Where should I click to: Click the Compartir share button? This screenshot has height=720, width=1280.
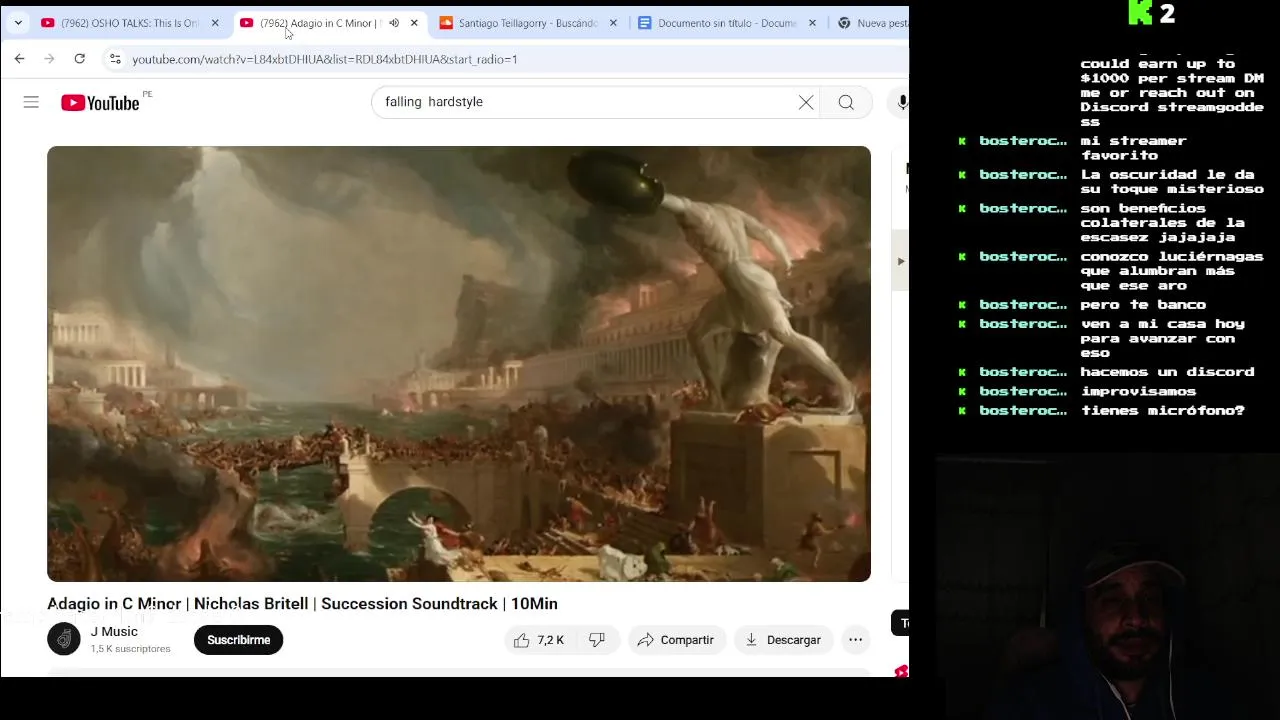(676, 640)
